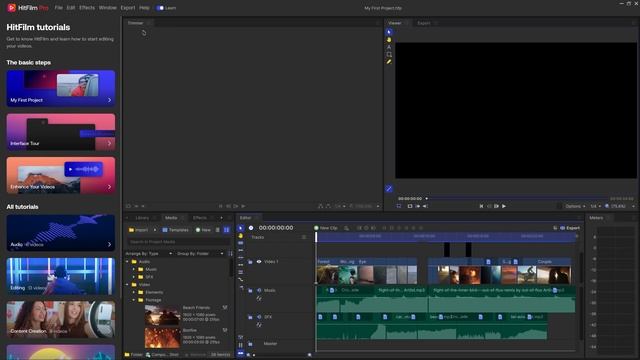
Task: Open the Help menu
Action: [x=144, y=8]
